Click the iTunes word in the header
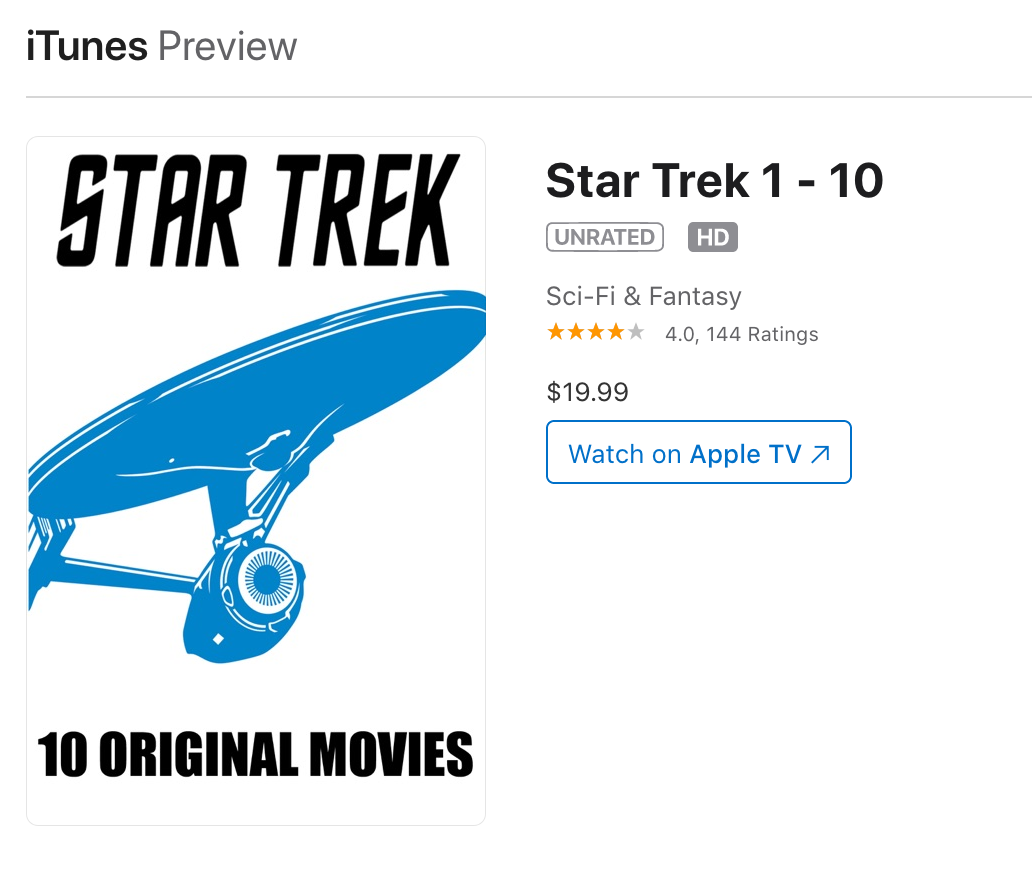 click(x=86, y=47)
